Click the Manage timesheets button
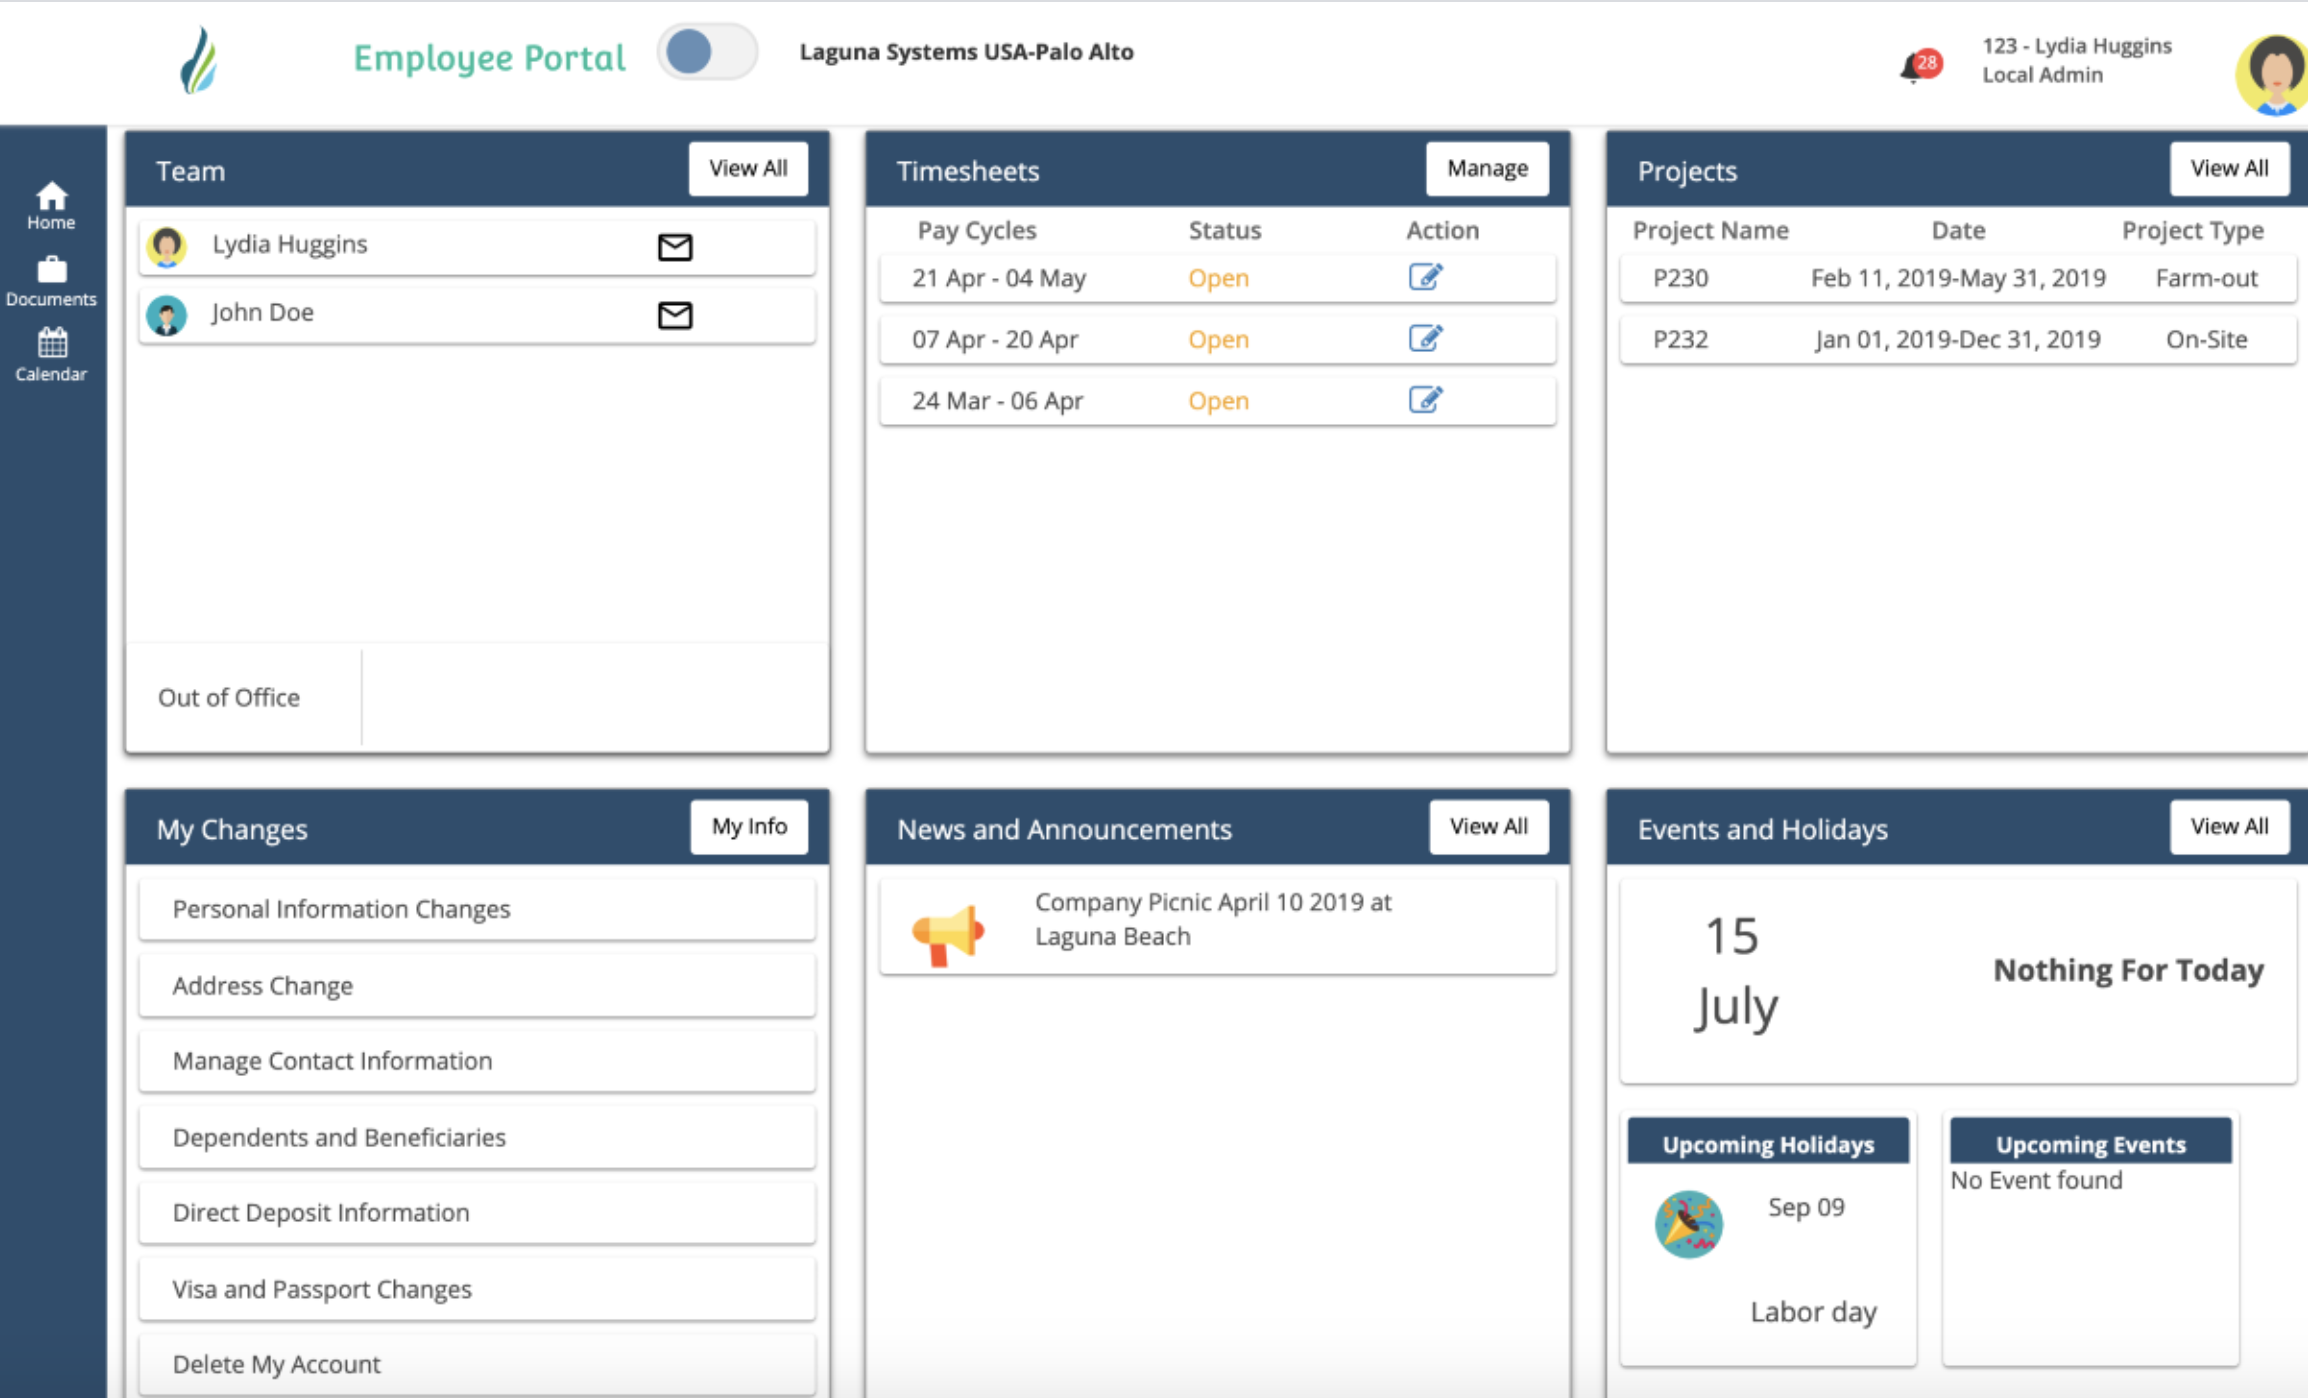Screen dimensions: 2308x1398 [1487, 168]
